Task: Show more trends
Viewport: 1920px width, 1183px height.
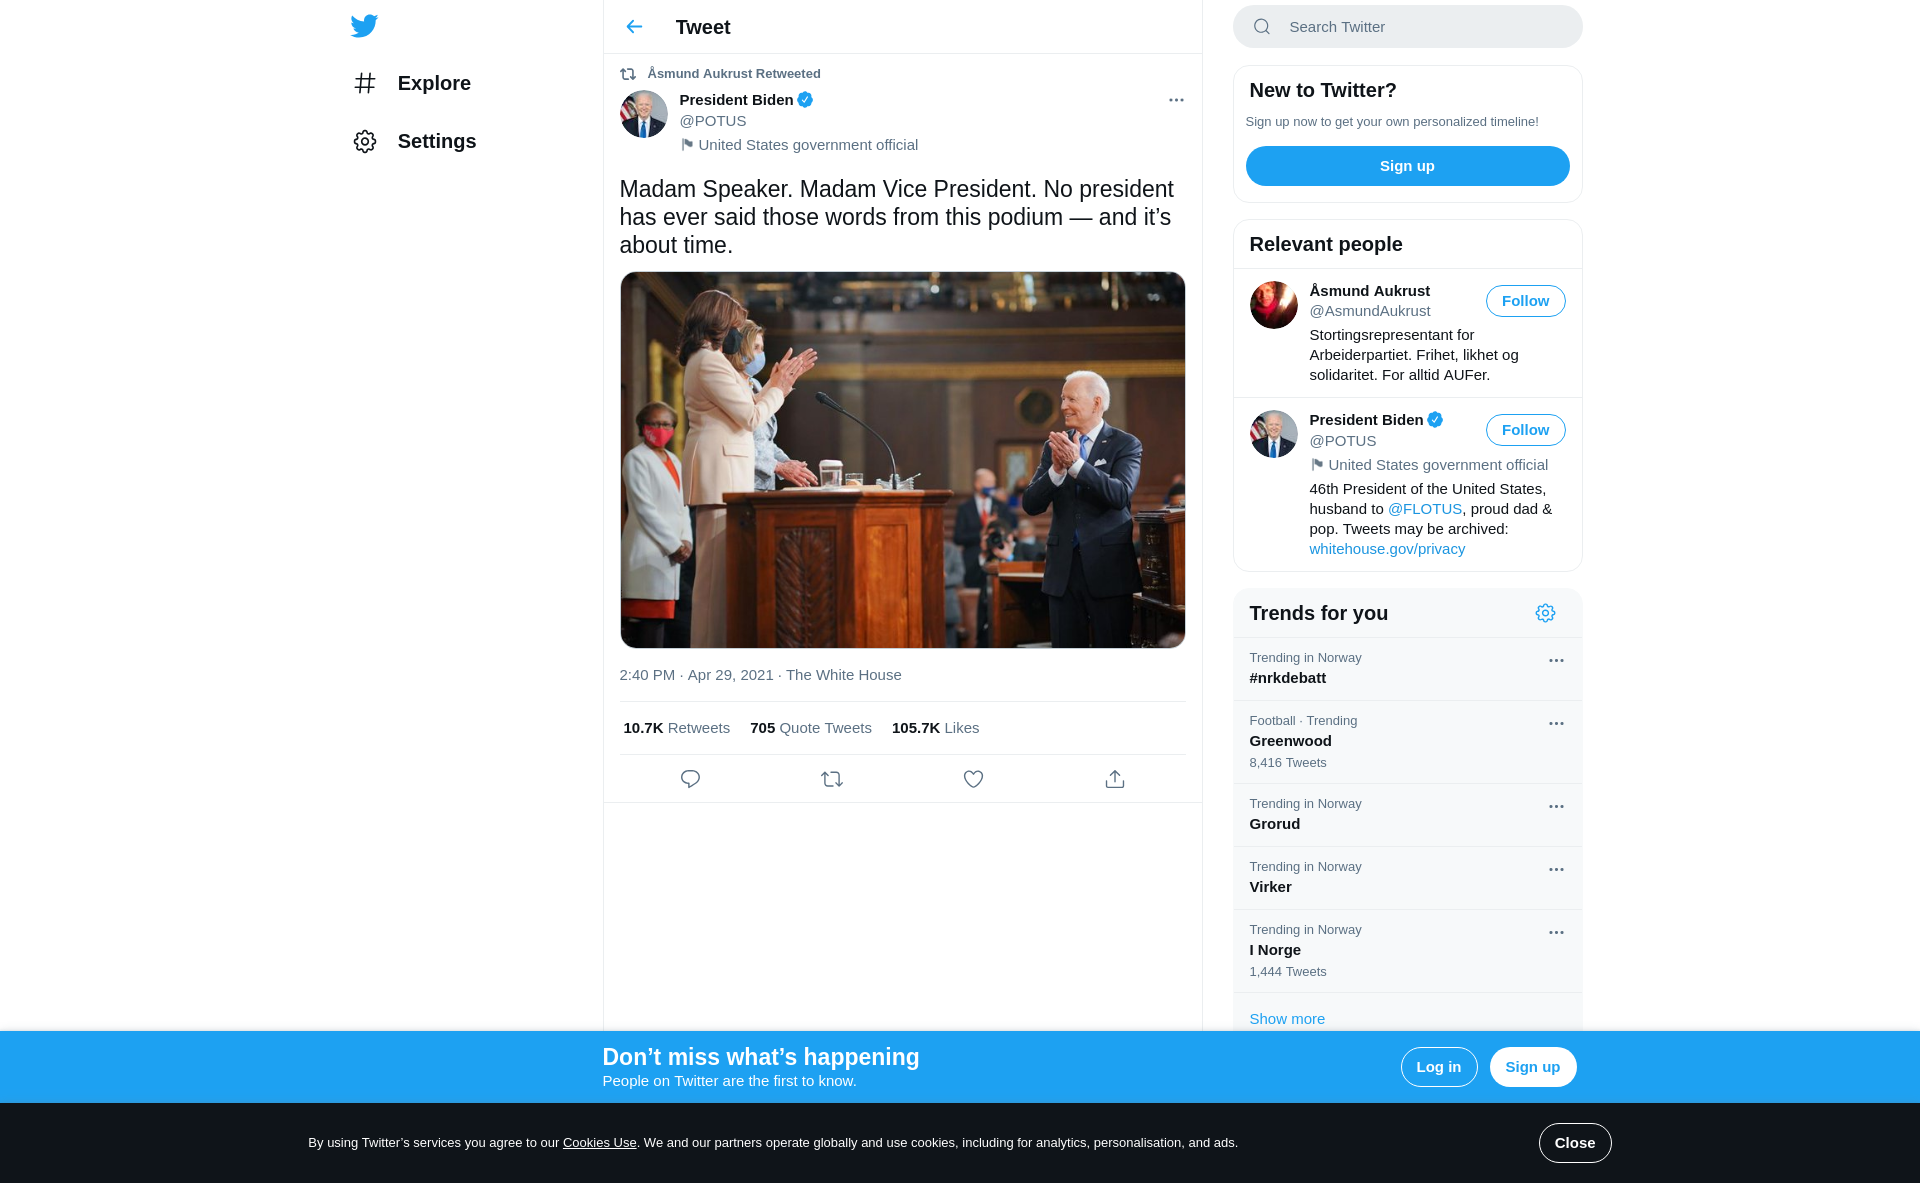Action: (1286, 1019)
